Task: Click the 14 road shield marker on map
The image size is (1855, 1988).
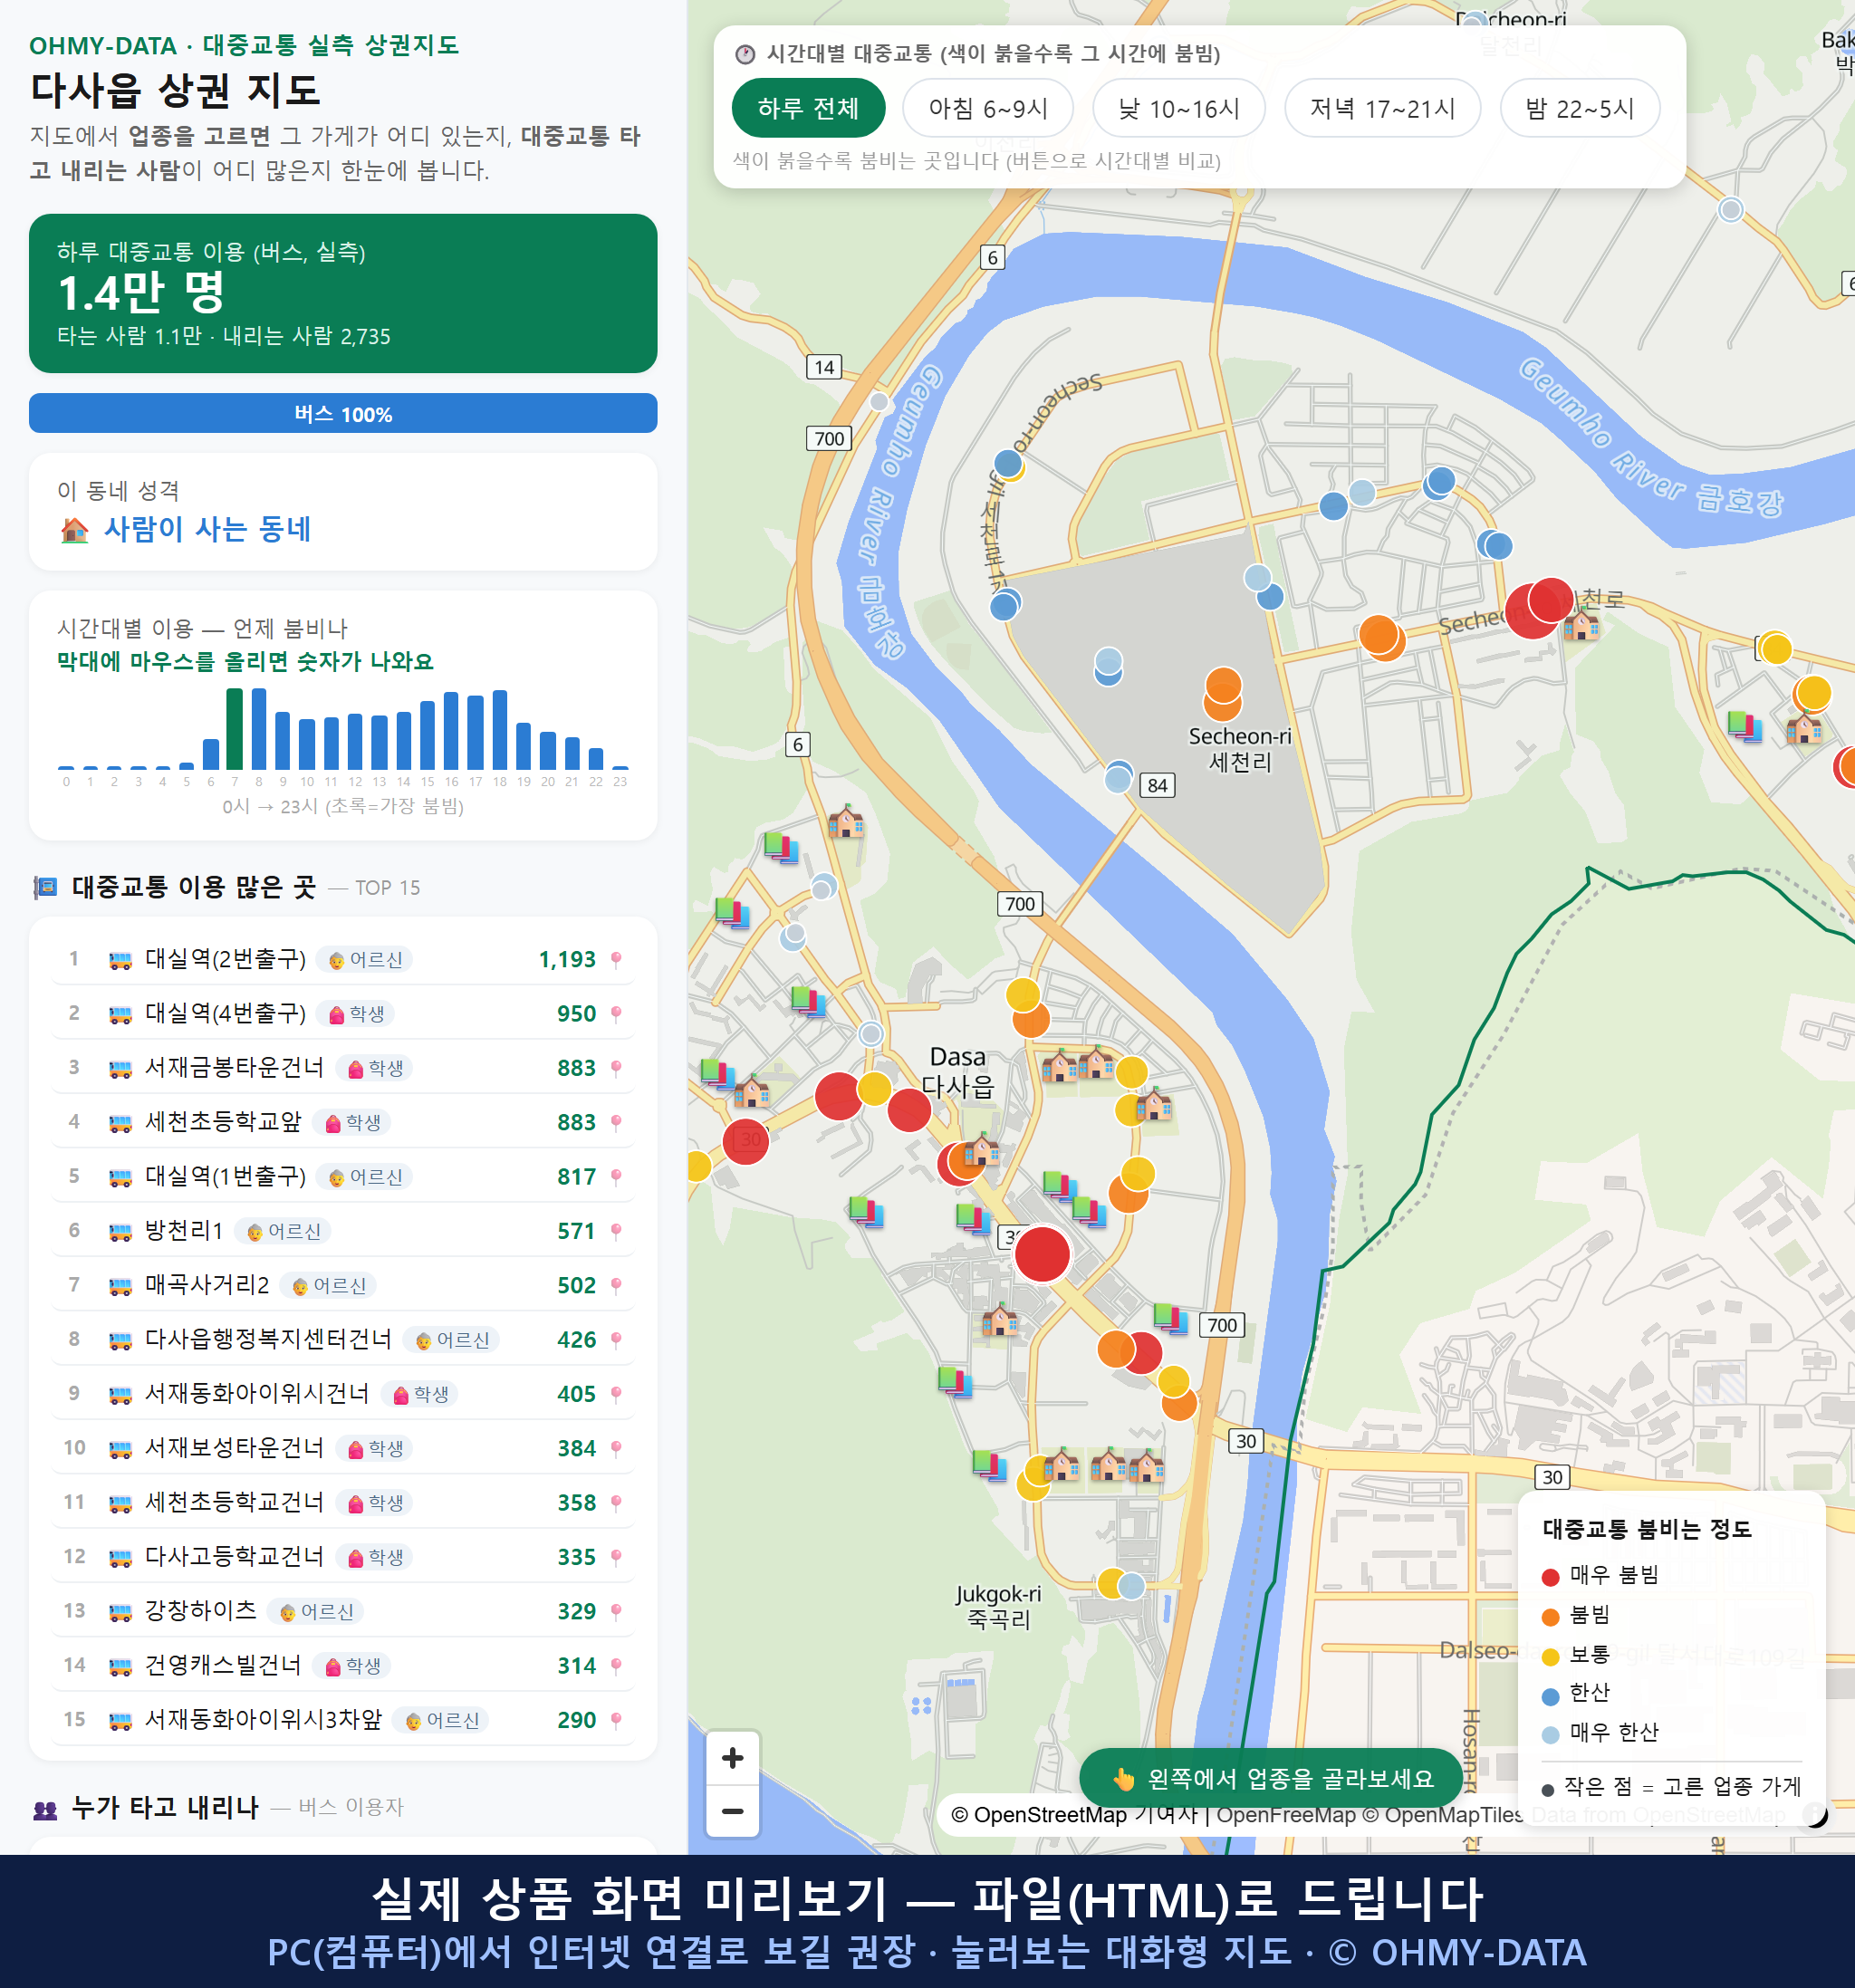Action: (824, 367)
